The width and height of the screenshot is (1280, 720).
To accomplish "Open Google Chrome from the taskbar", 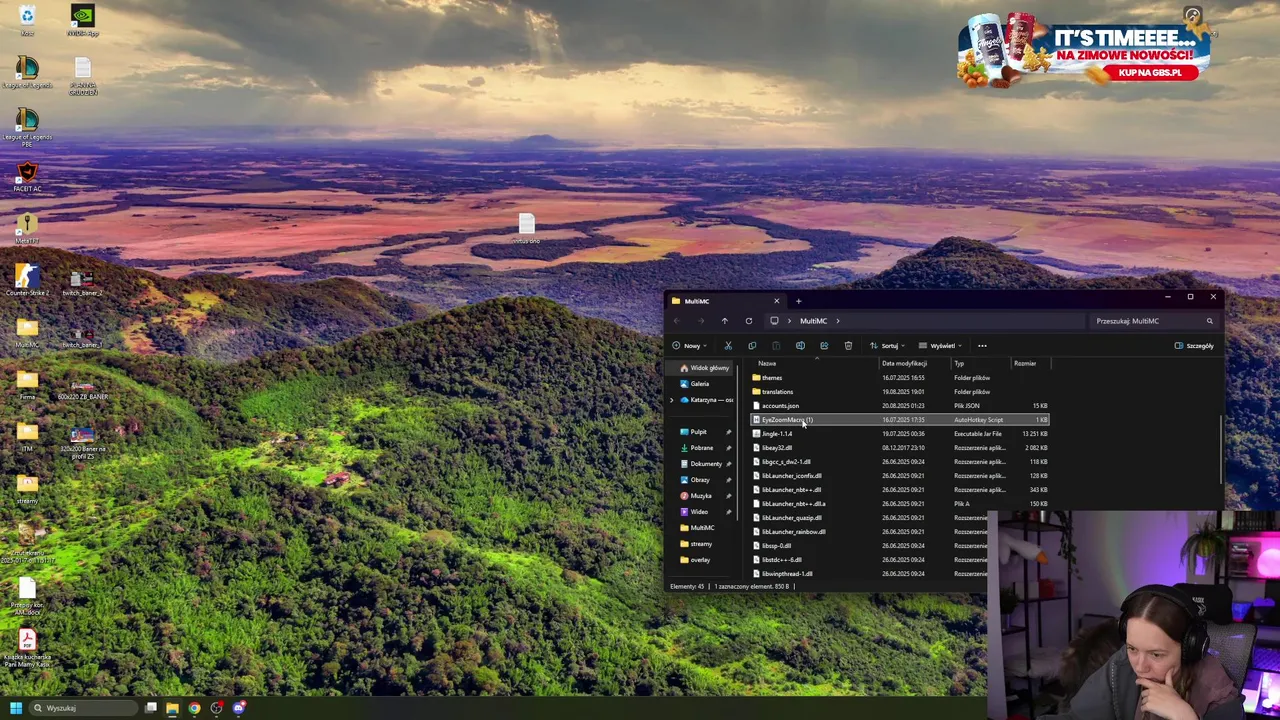I will pos(194,708).
